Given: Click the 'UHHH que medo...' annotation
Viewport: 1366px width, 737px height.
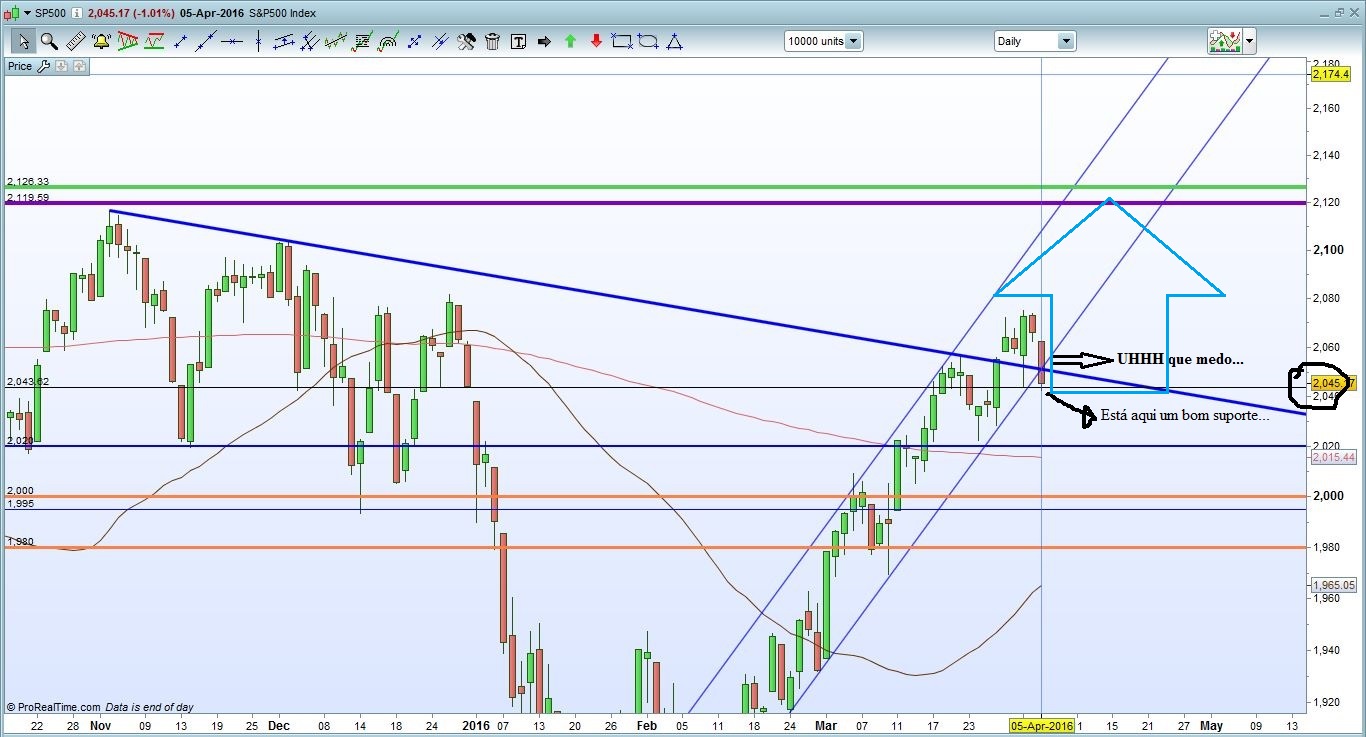Looking at the screenshot, I should point(1181,359).
